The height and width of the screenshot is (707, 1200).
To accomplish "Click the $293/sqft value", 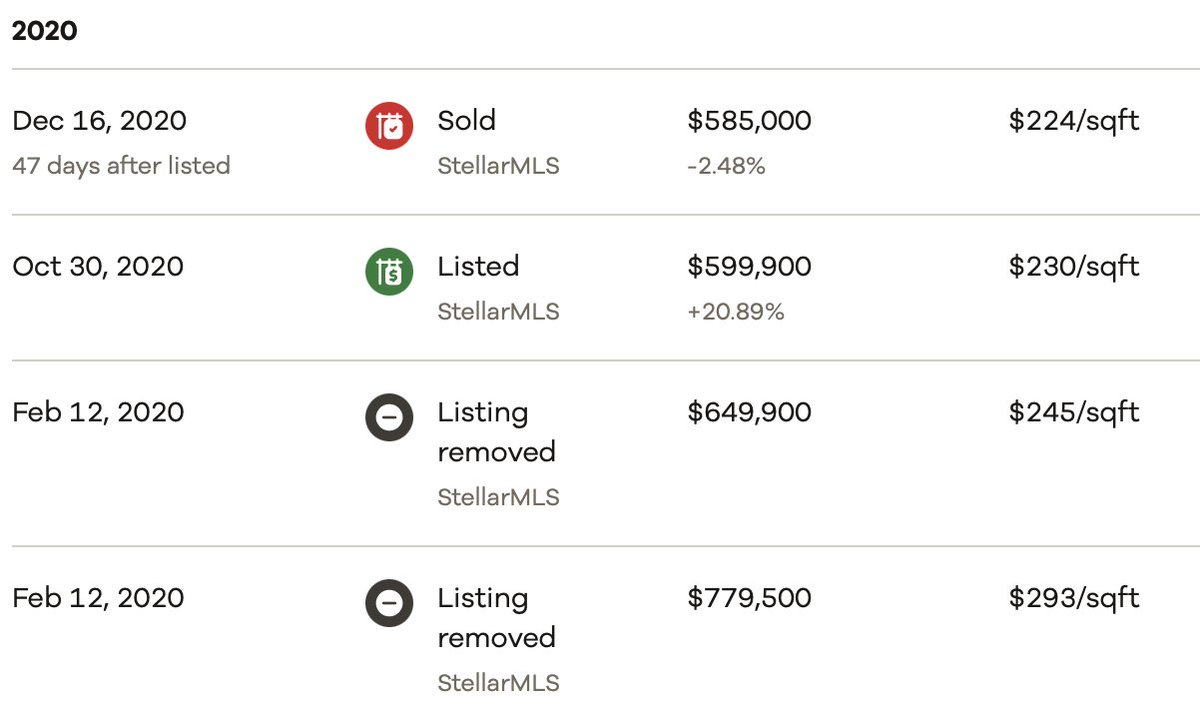I will pos(1074,600).
